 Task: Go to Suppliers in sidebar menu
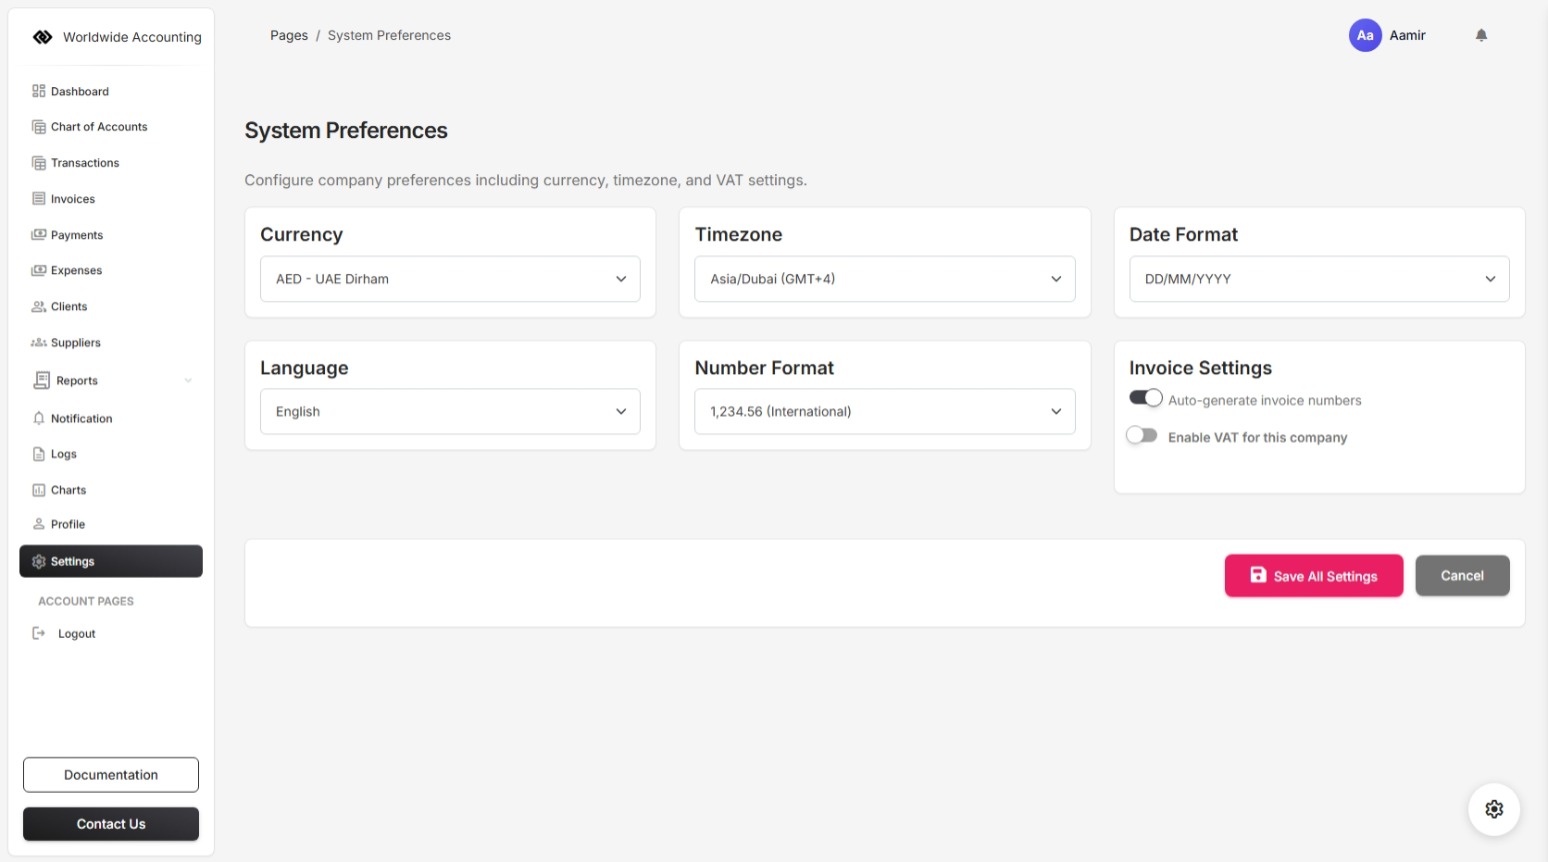pyautogui.click(x=76, y=343)
